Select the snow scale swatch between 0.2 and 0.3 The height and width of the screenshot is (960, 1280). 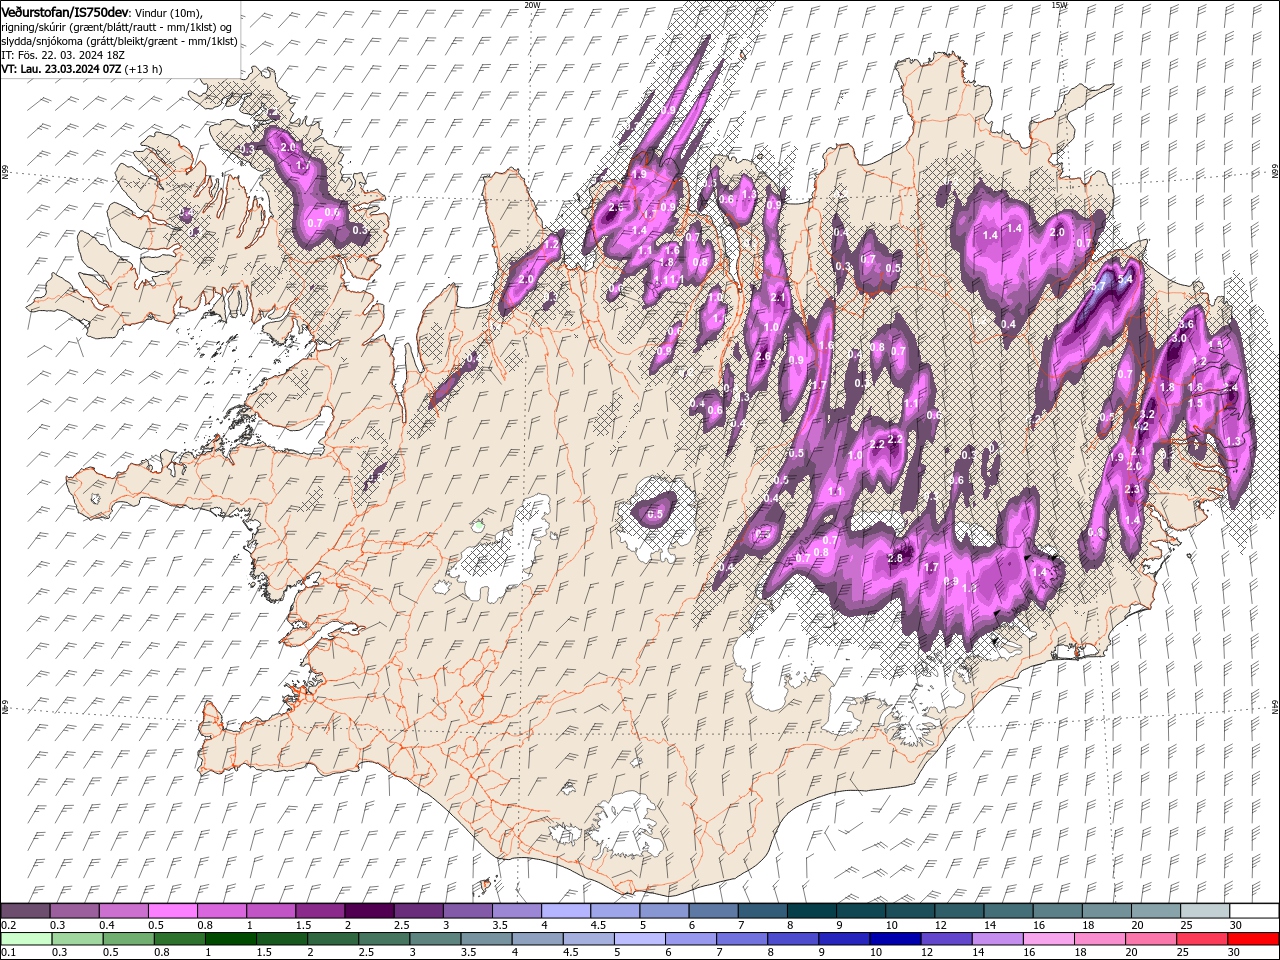coord(26,911)
